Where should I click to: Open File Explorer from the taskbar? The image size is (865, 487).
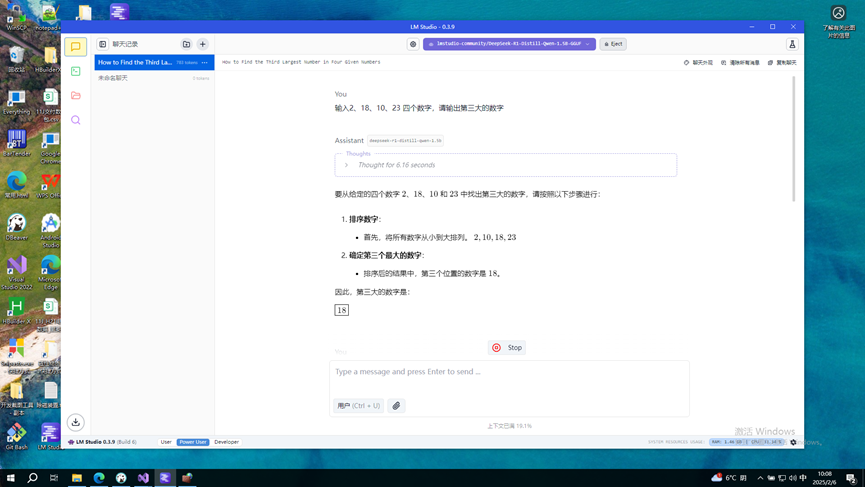click(x=77, y=478)
